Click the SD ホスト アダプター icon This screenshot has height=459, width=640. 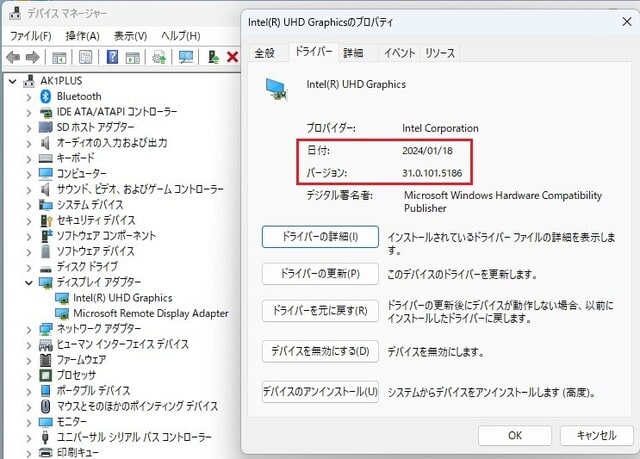[x=46, y=127]
